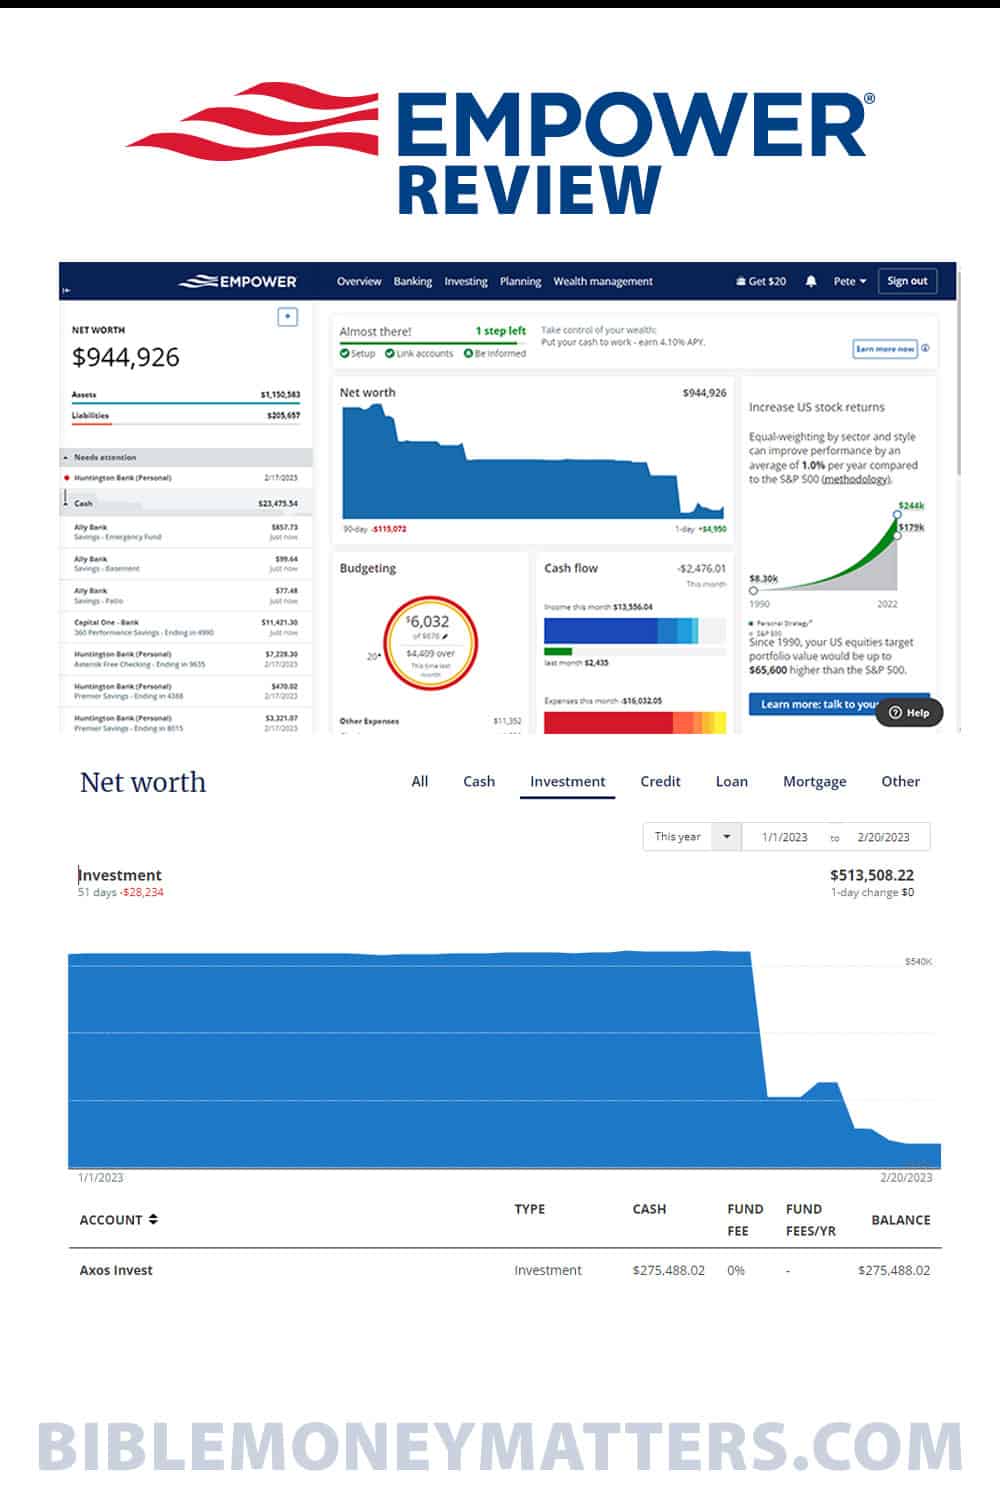Click the sidebar collapse arrow icon

coord(66,290)
